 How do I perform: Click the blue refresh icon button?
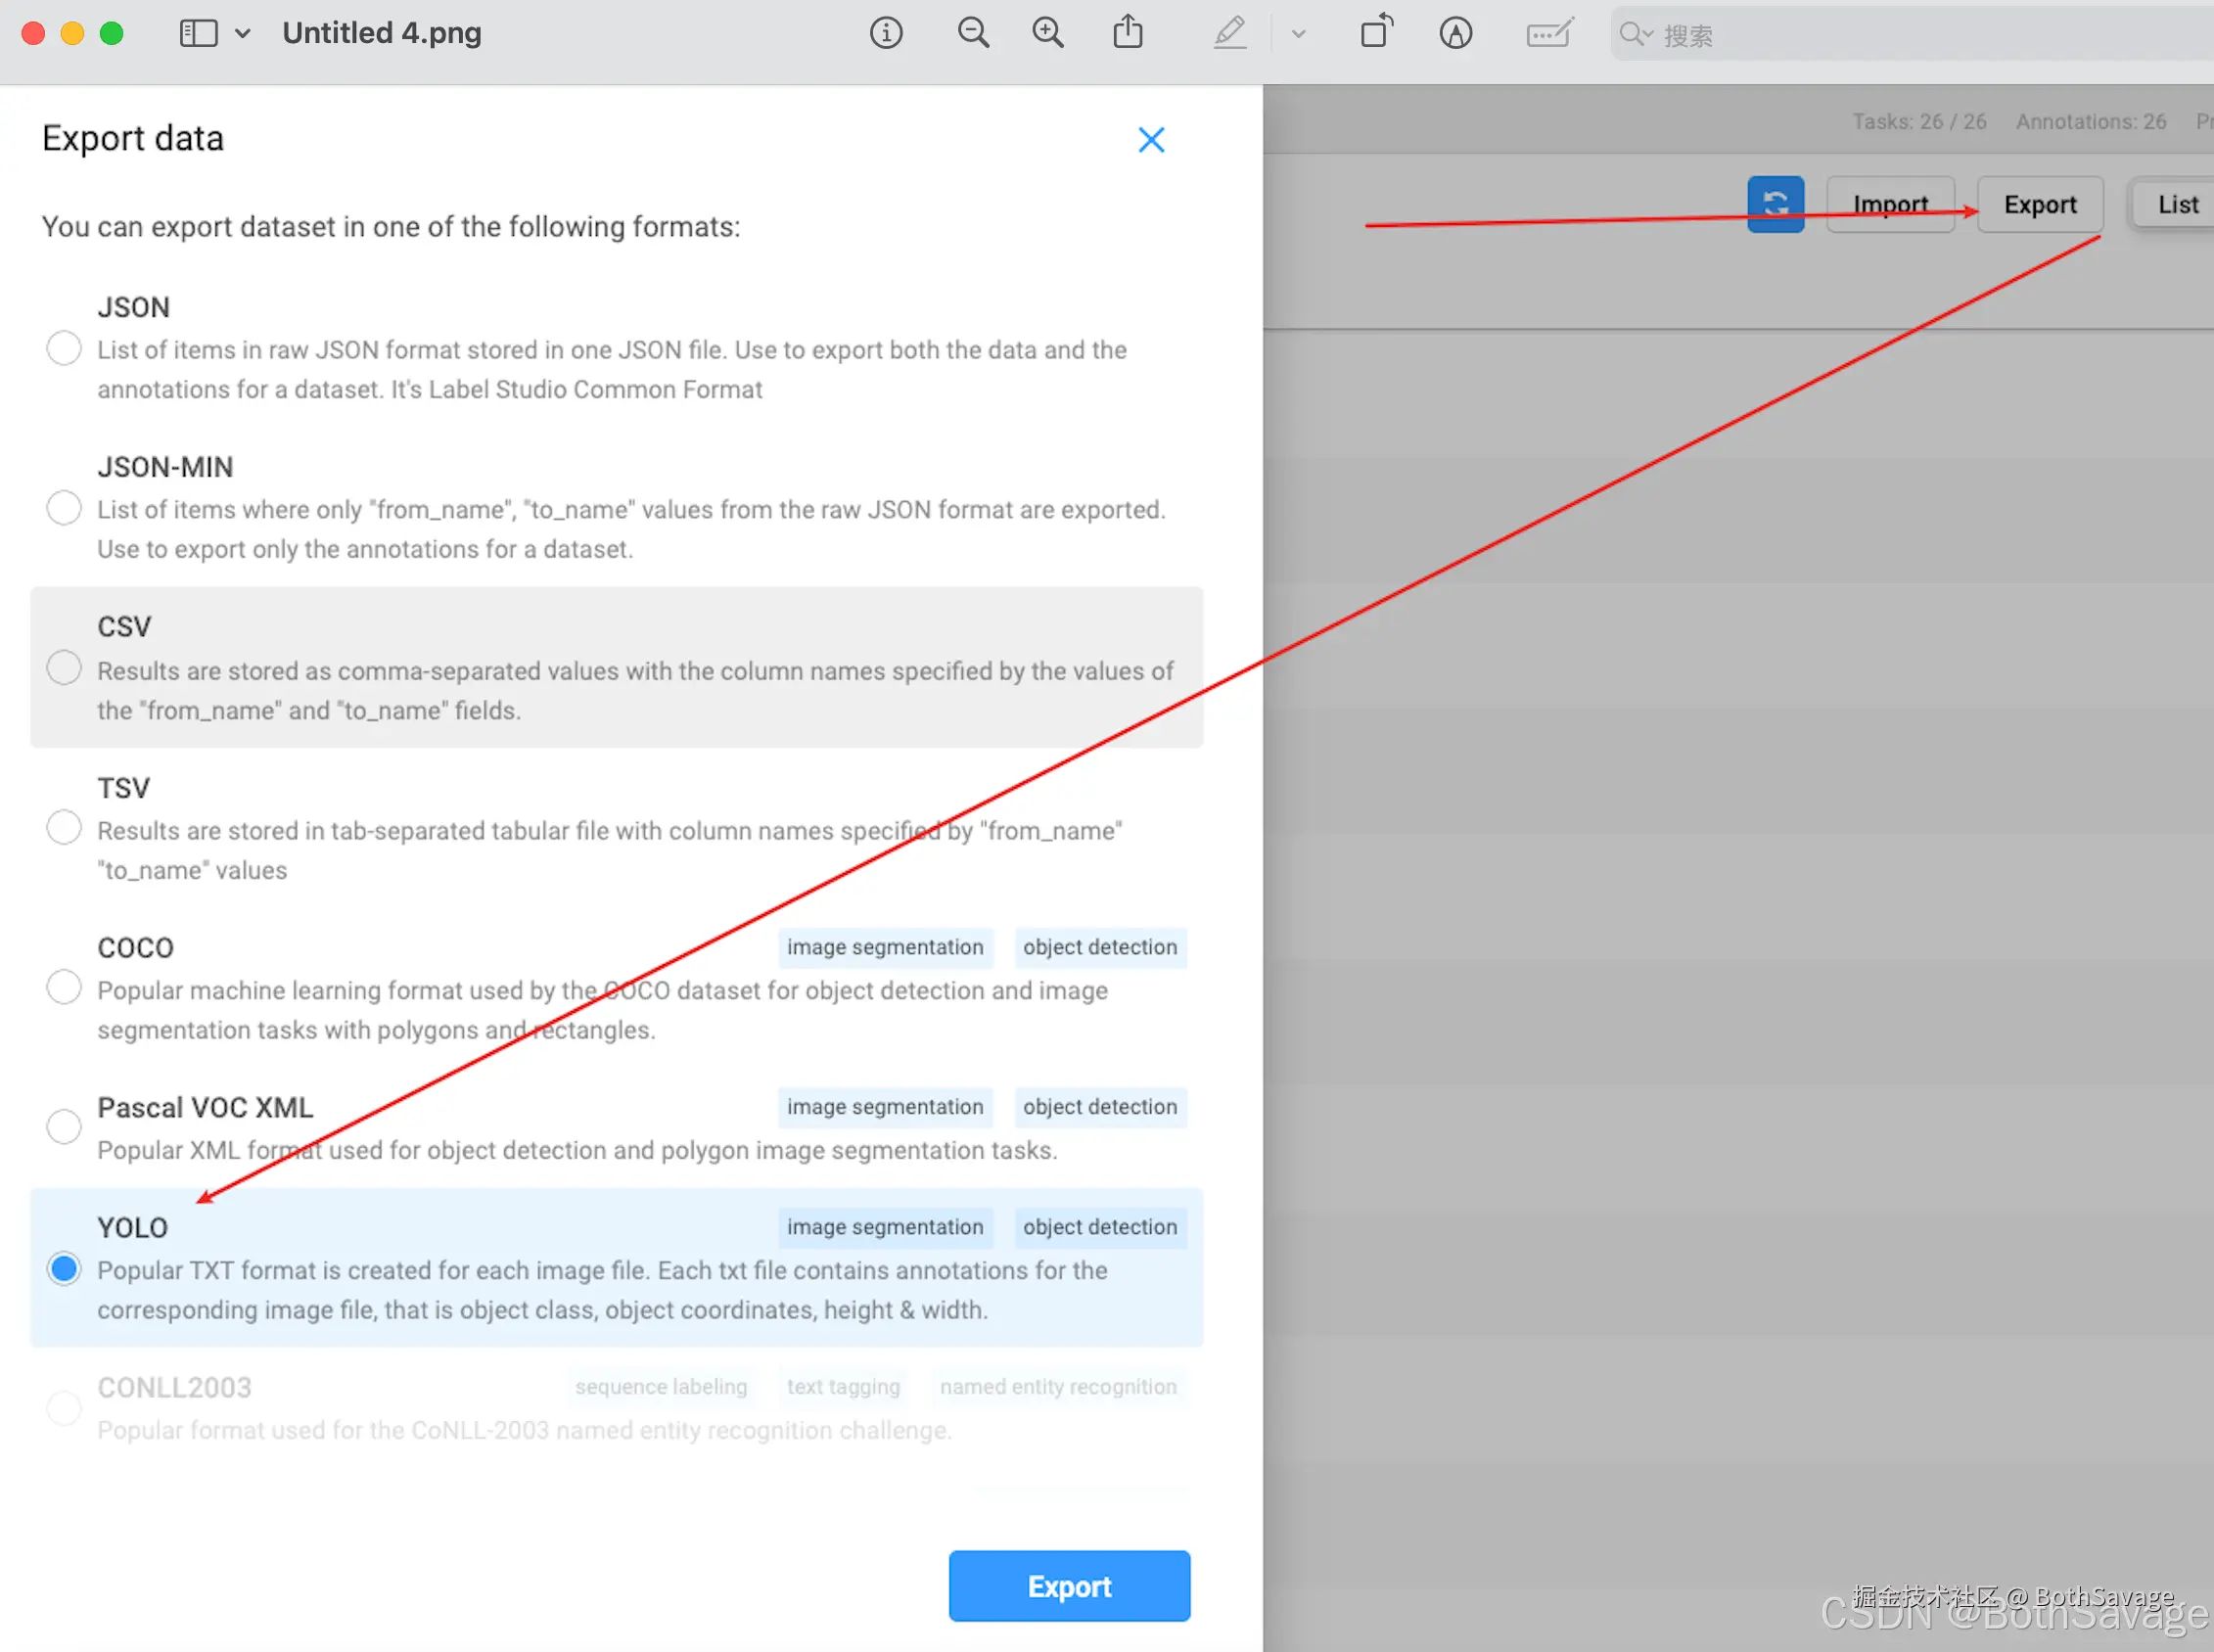pos(1775,204)
